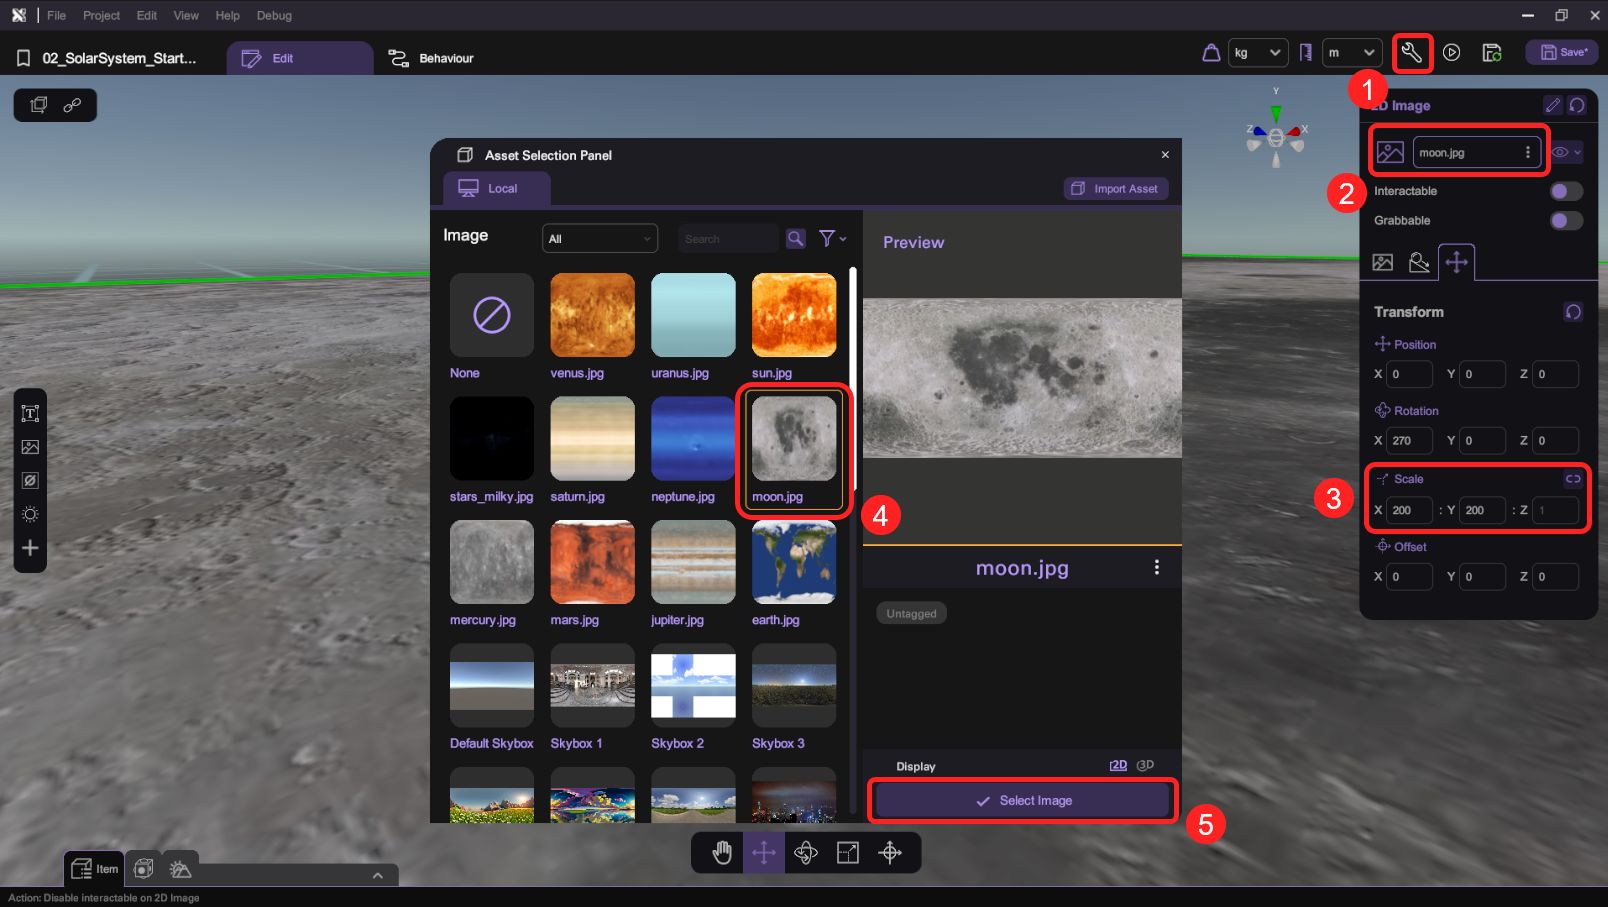Toggle the Interactable switch
Viewport: 1608px width, 907px height.
[1565, 191]
